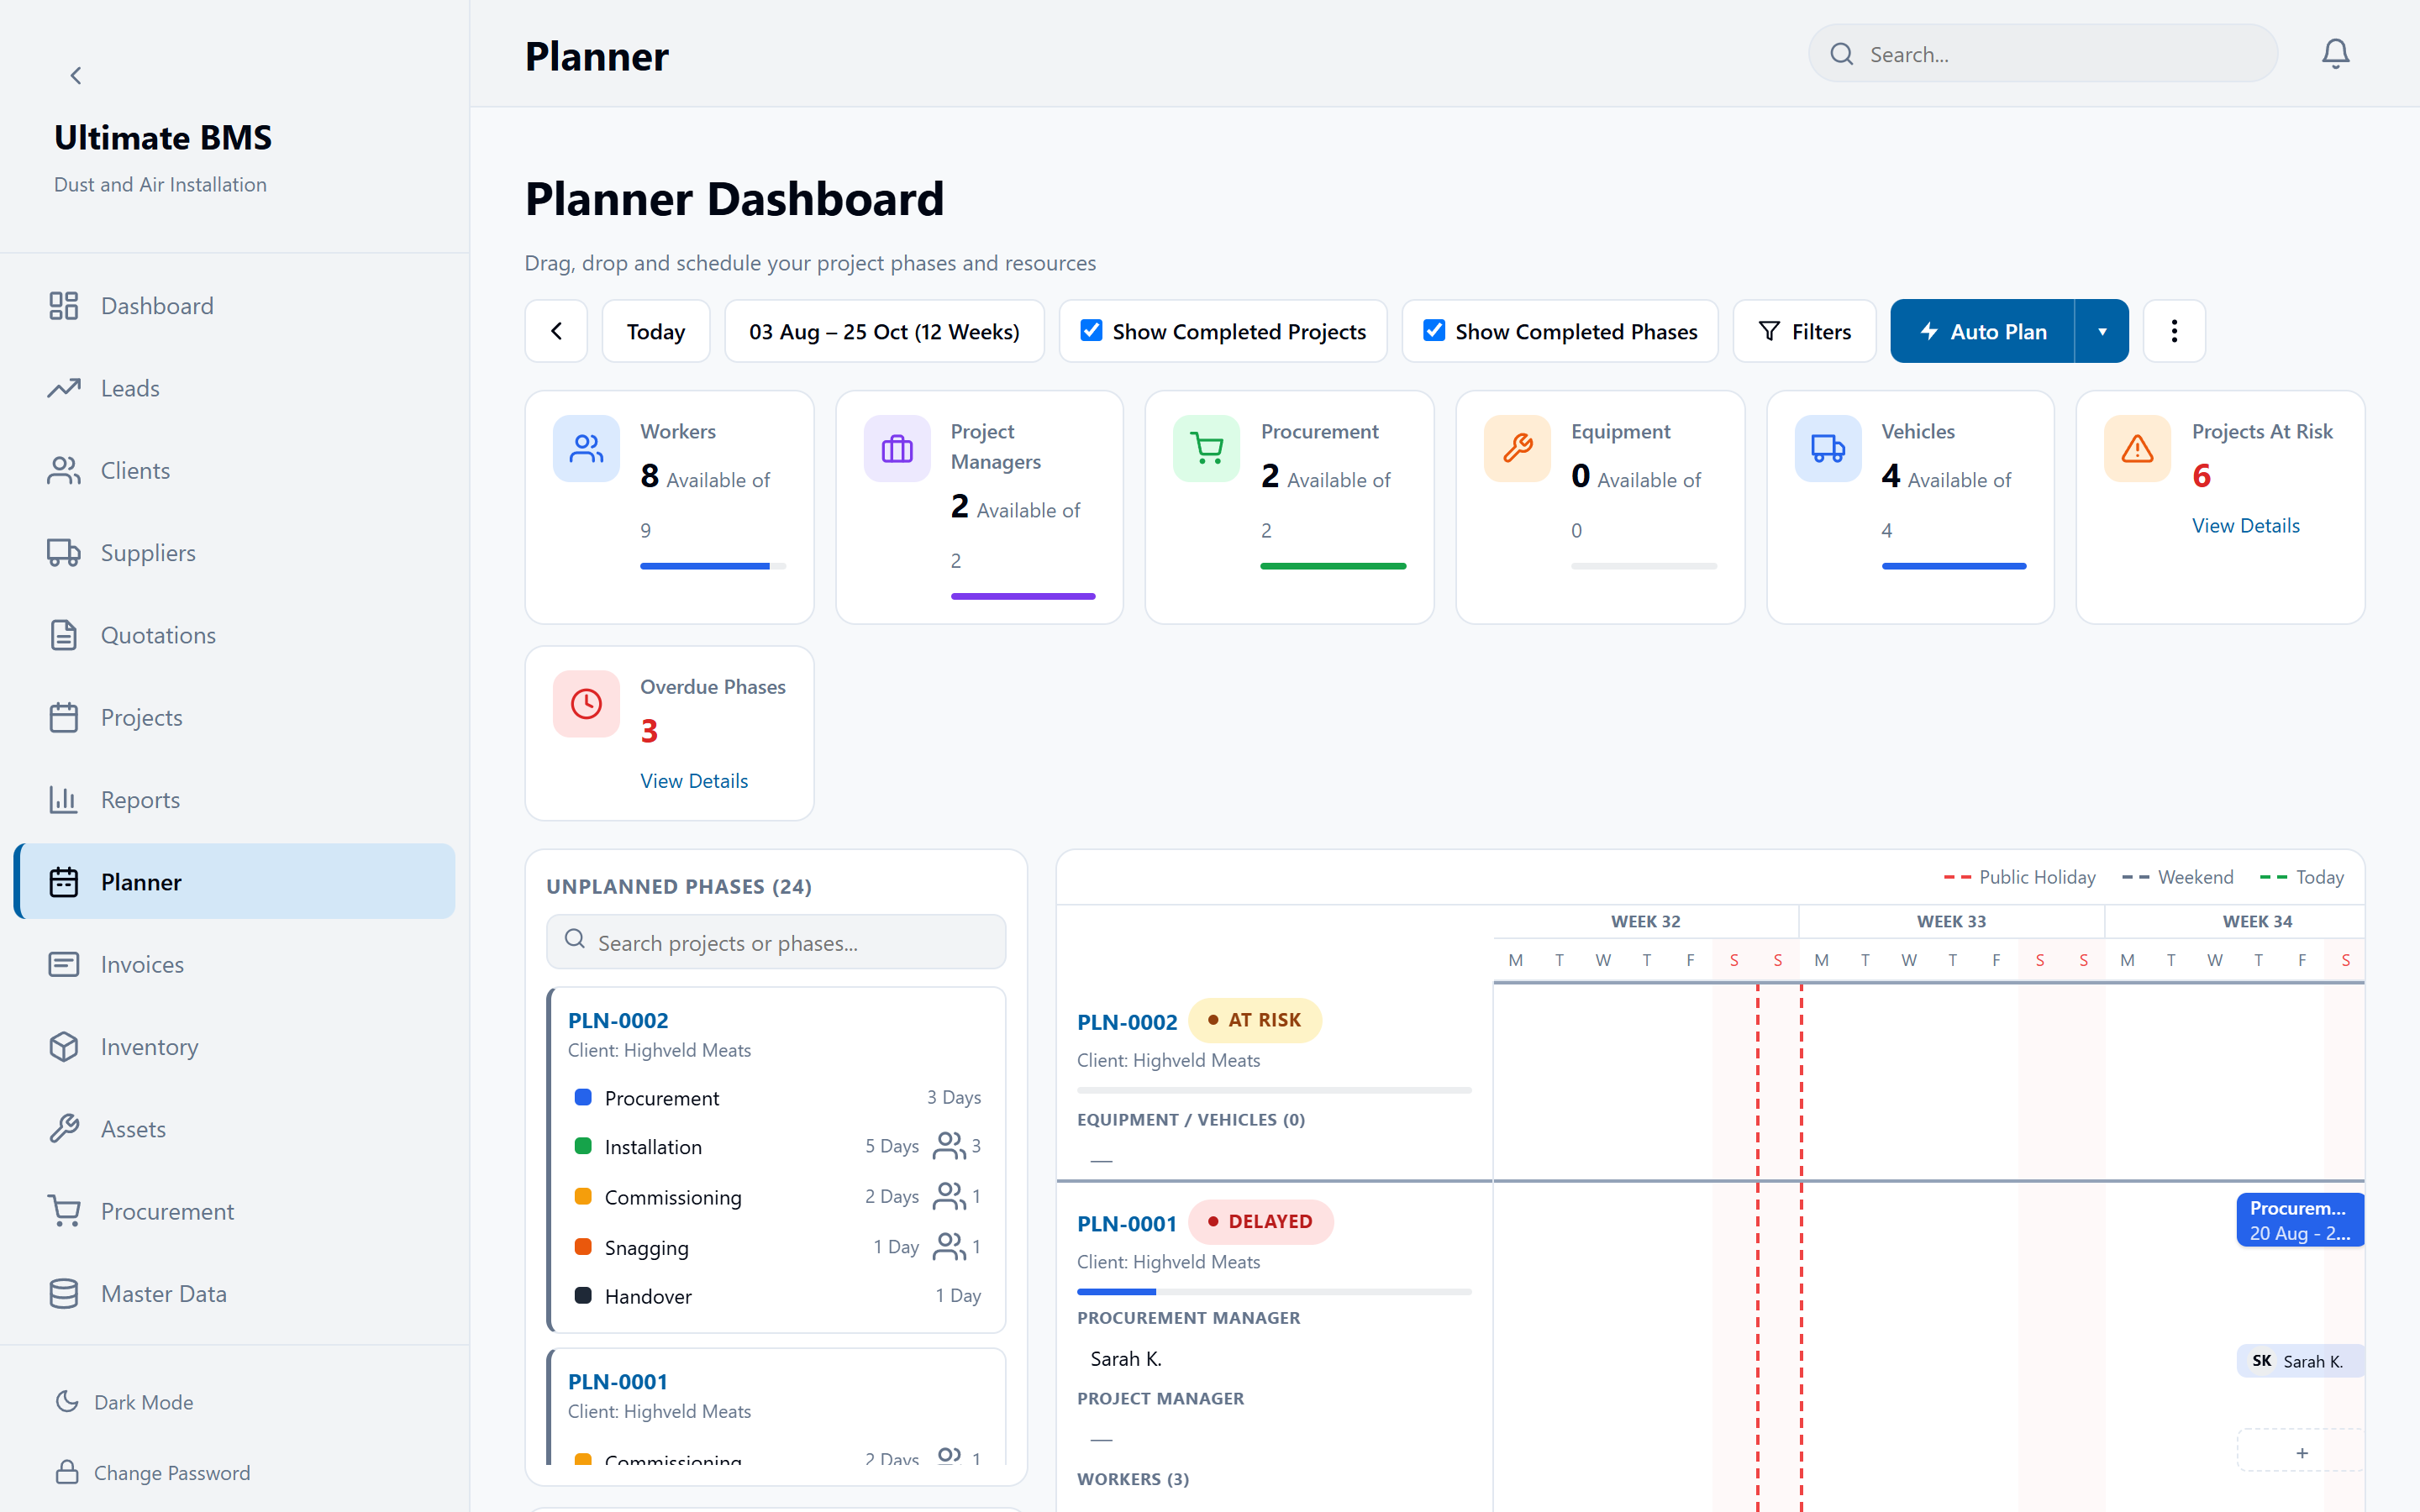Click the Vehicles truck icon on card
This screenshot has height=1512, width=2420.
[x=1828, y=448]
